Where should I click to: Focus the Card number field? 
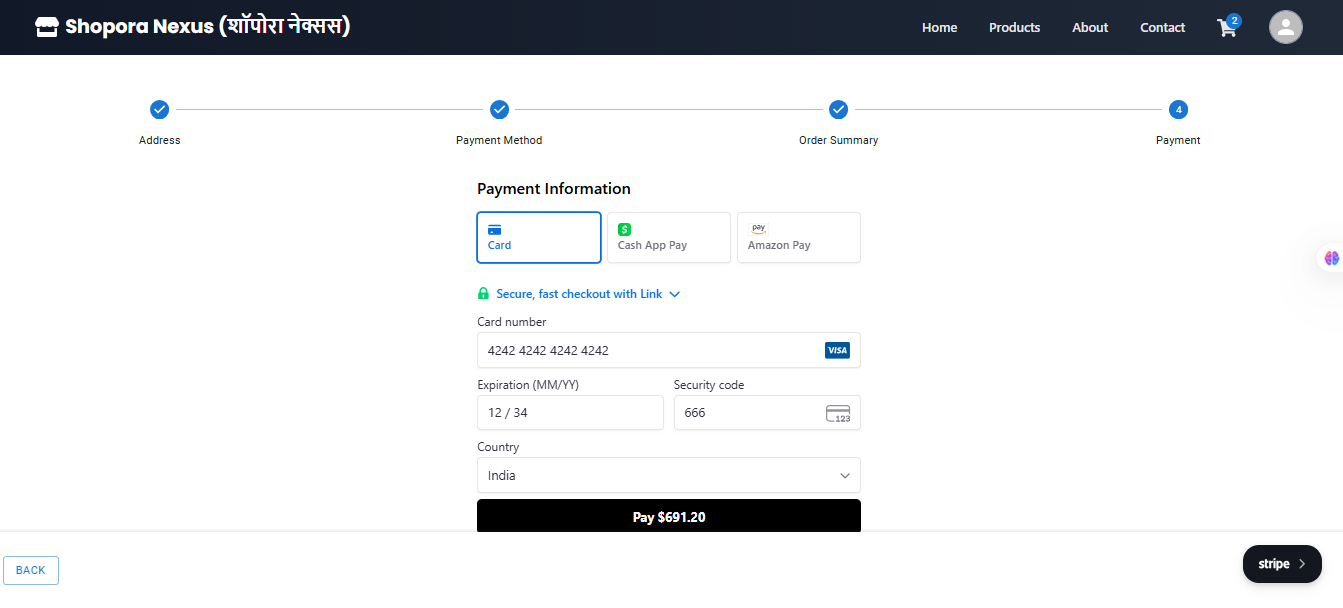click(x=669, y=350)
